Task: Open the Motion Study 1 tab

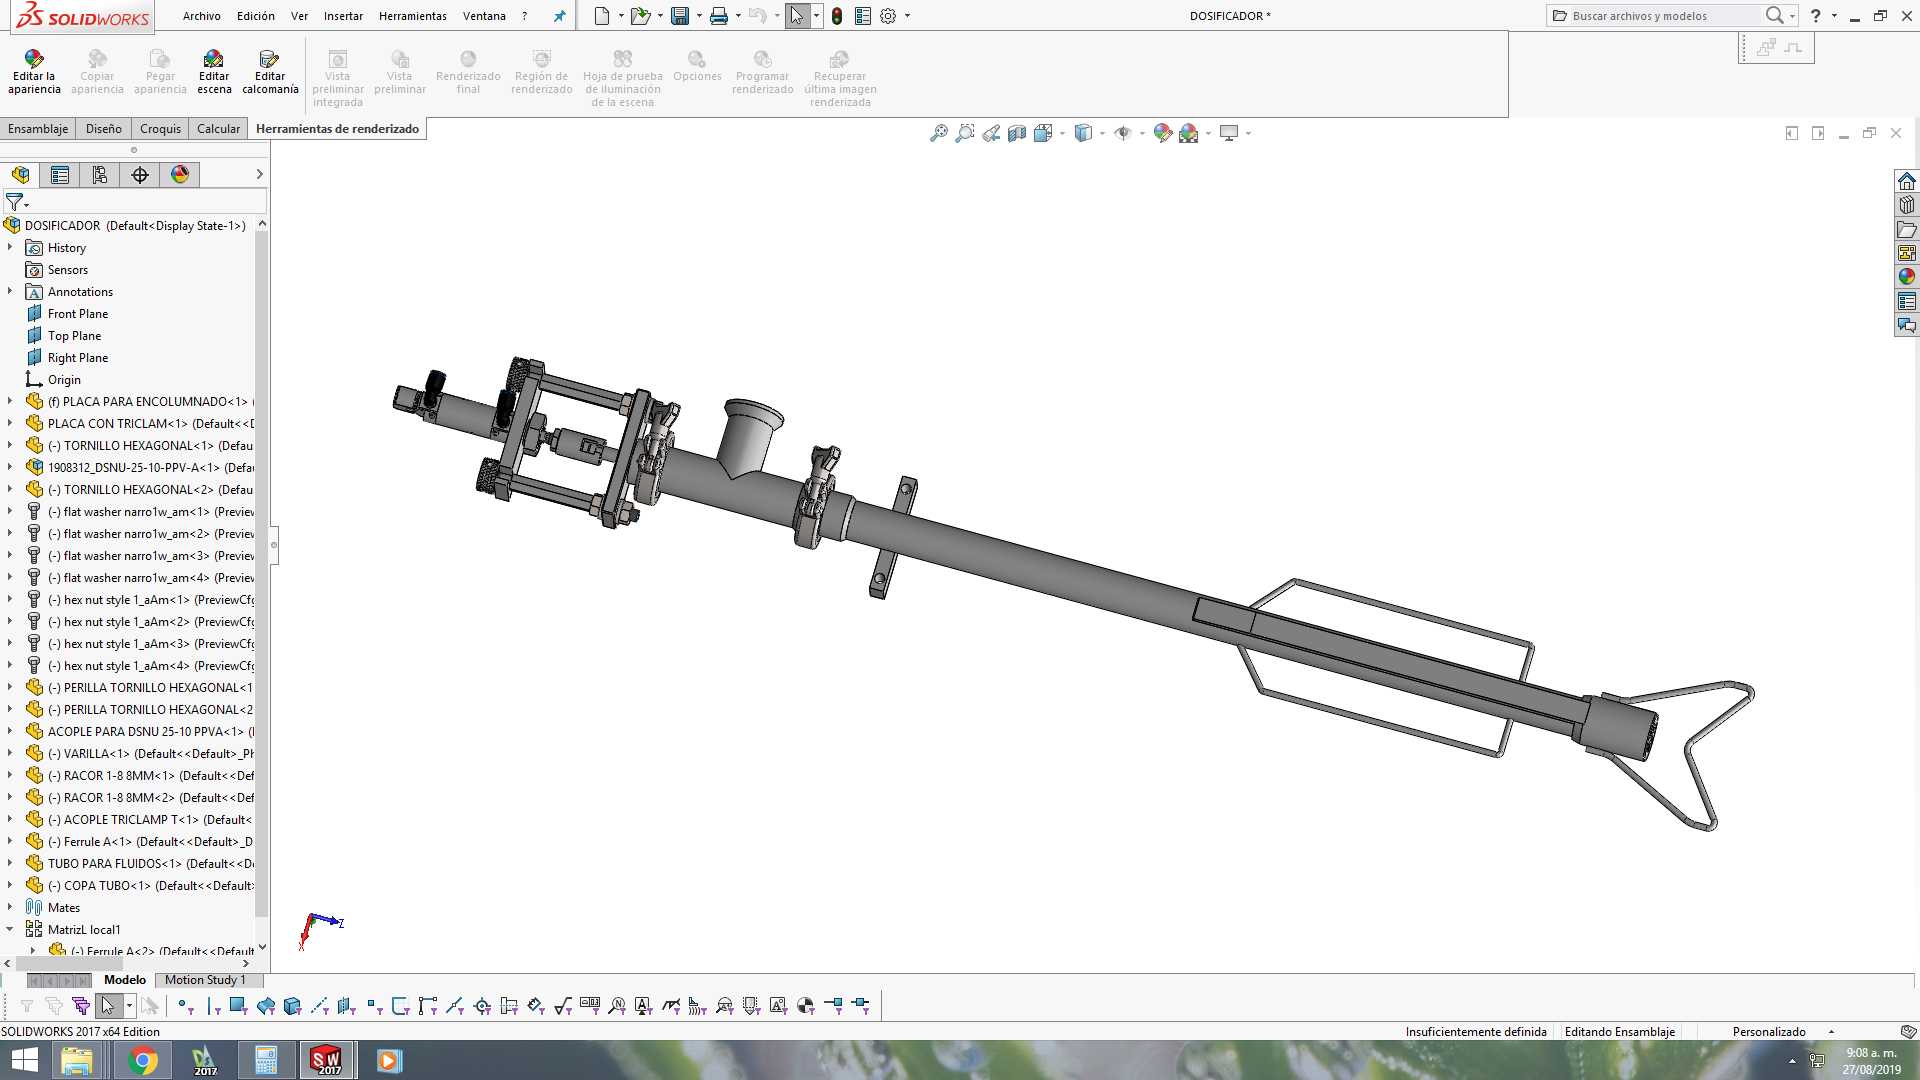Action: (205, 980)
